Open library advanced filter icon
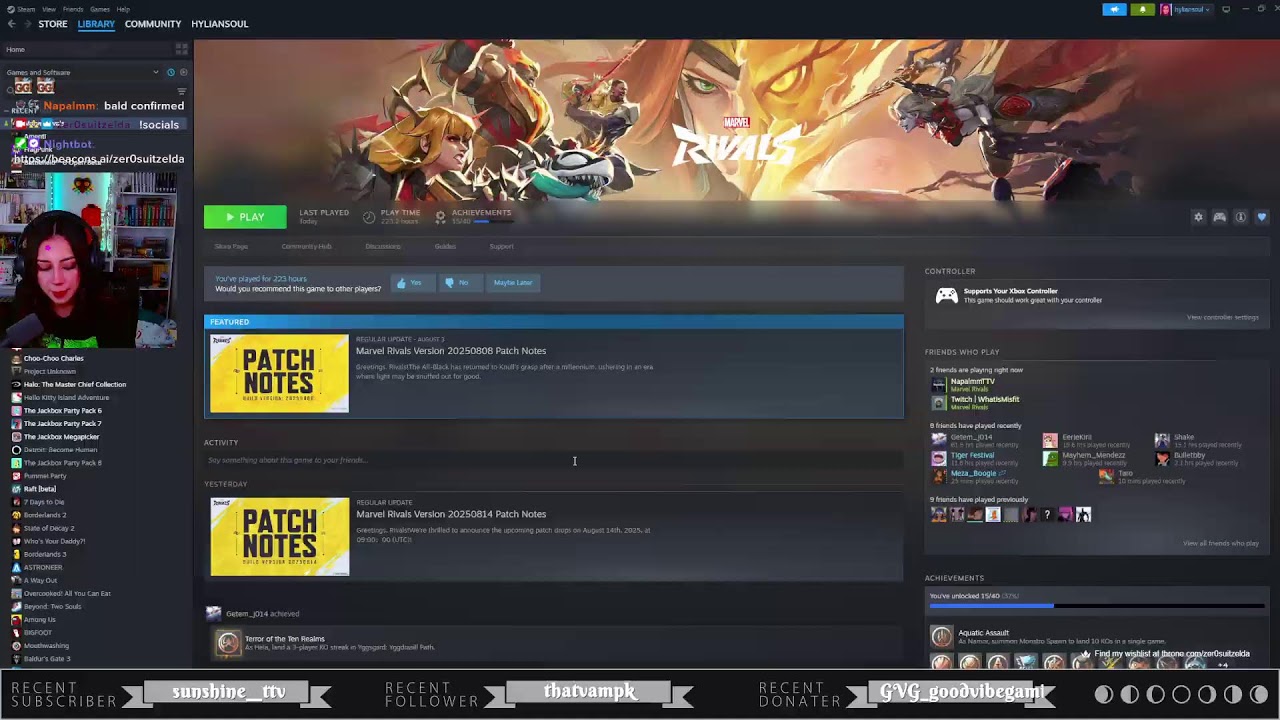 pos(181,91)
